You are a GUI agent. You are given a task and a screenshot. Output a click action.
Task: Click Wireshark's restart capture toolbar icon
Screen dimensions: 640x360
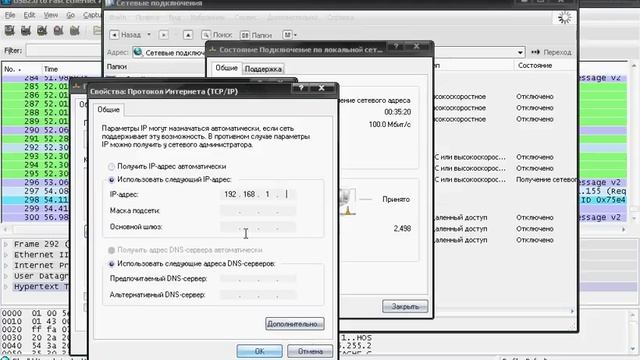[x=75, y=31]
